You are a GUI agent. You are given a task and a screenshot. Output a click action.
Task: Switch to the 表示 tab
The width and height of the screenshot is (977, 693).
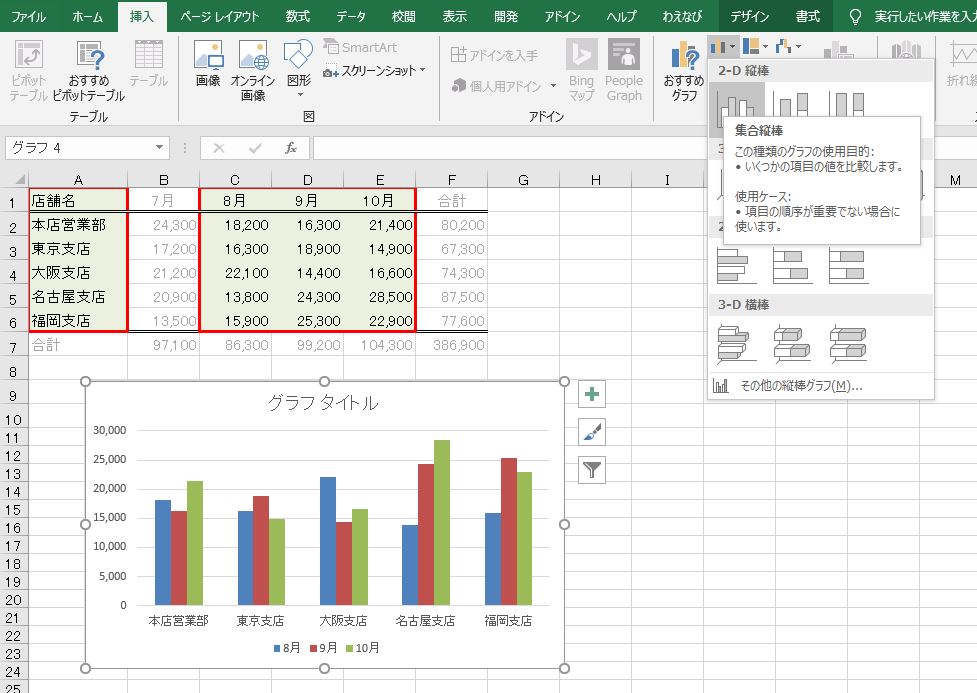pos(454,16)
